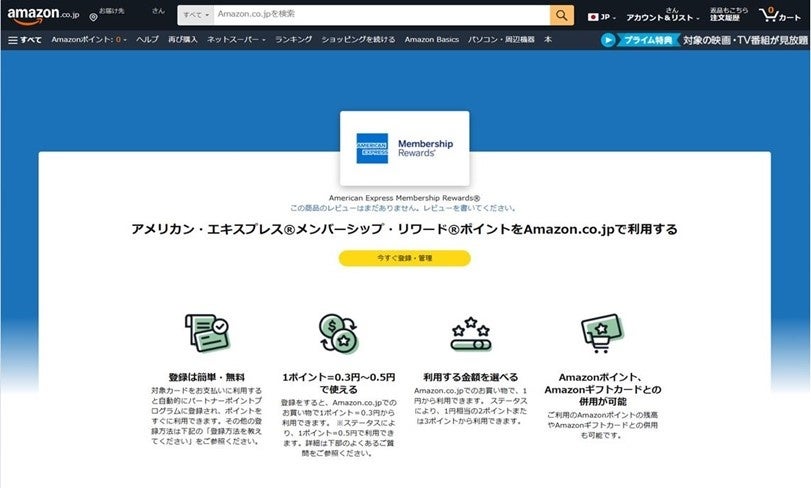Click the 利用する金額を選べる heading
The height and width of the screenshot is (488, 811).
pyautogui.click(x=471, y=377)
